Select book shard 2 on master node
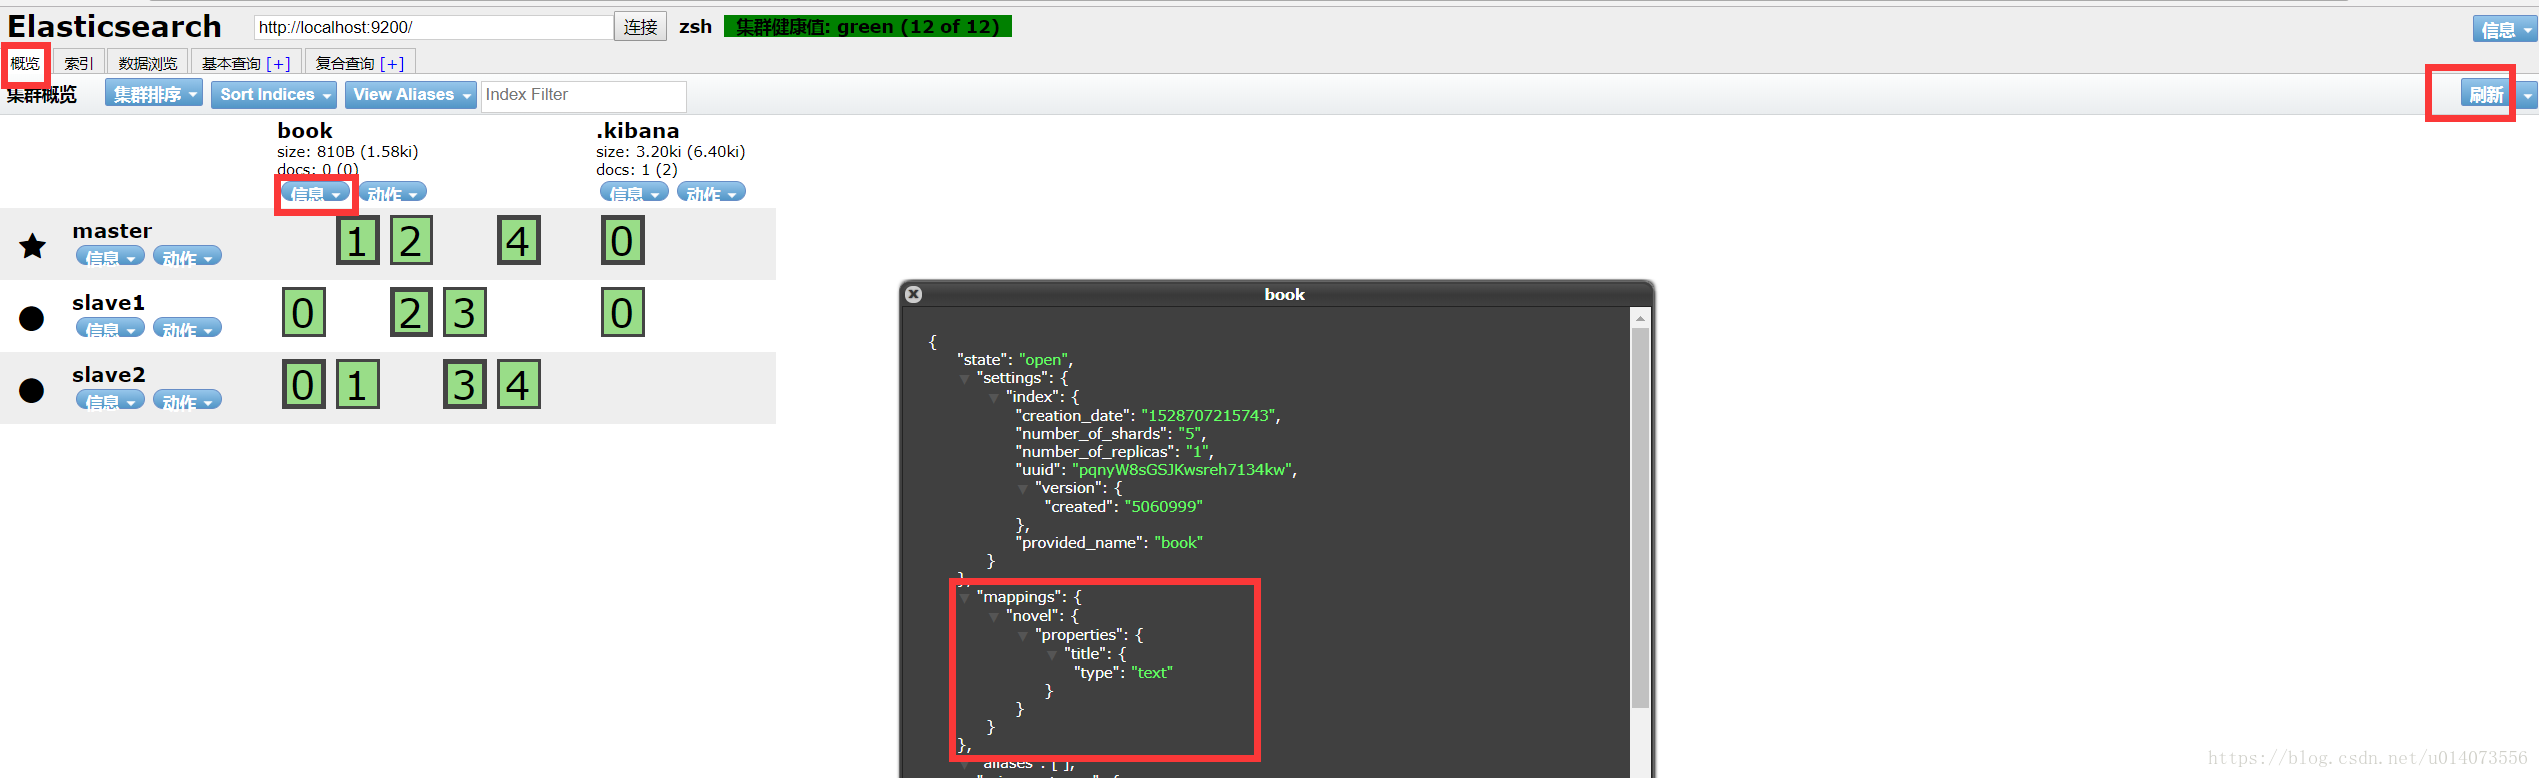This screenshot has width=2539, height=778. [411, 241]
